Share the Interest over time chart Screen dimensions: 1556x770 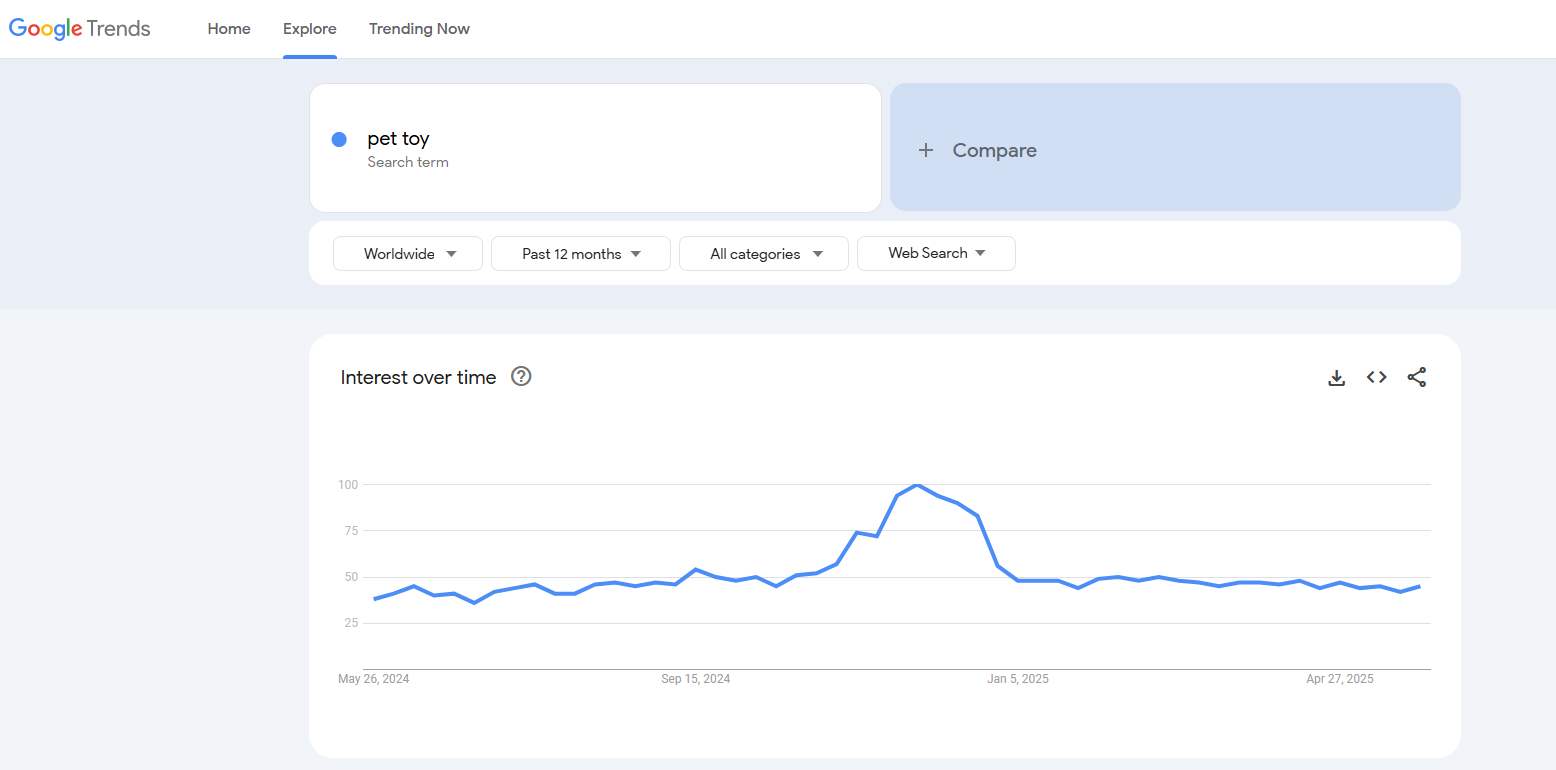point(1417,377)
